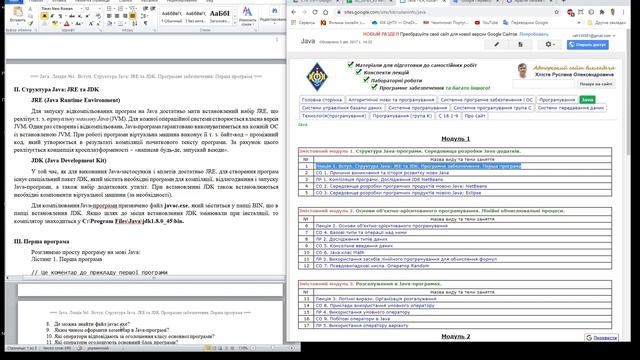Toggle show paragraph marks pilcrow
This screenshot has height=360, width=640.
click(145, 23)
